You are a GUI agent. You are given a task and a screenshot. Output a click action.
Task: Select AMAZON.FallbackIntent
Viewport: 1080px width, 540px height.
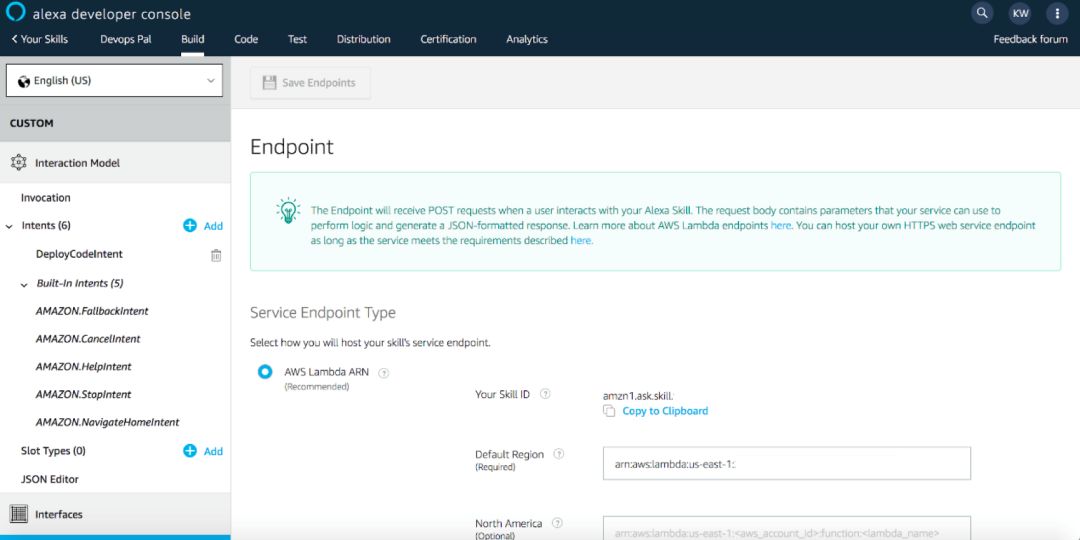click(92, 311)
